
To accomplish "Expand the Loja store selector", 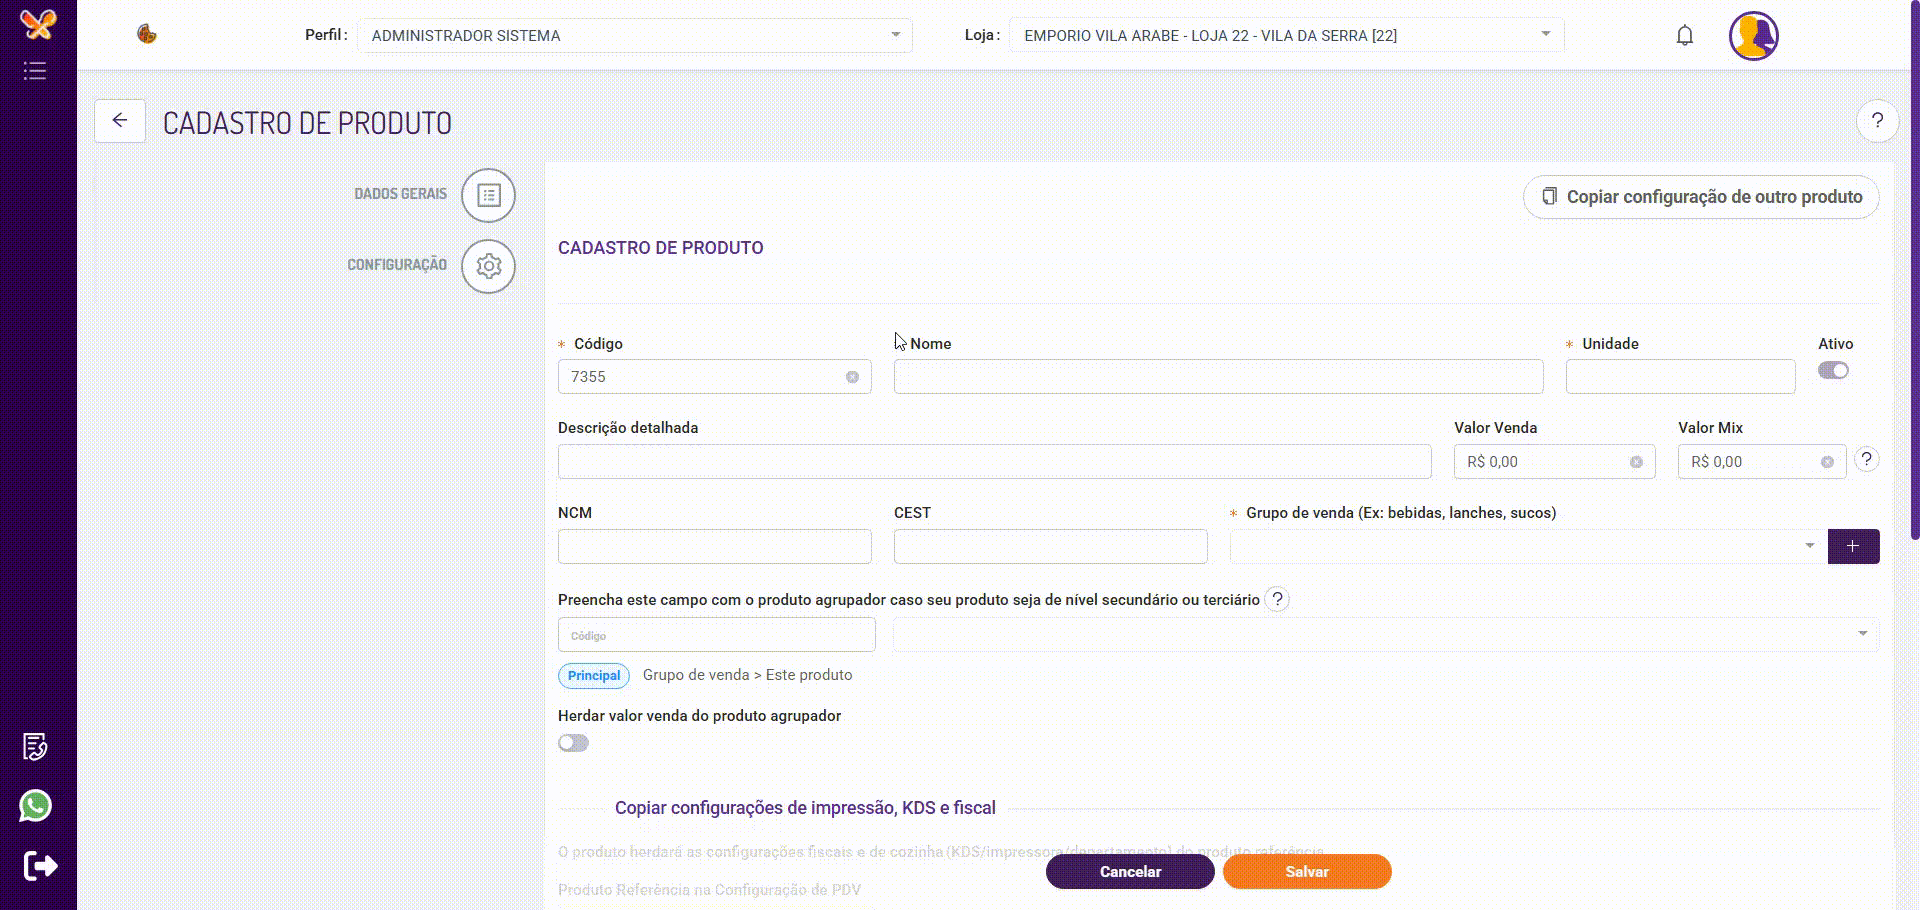I will [1286, 36].
